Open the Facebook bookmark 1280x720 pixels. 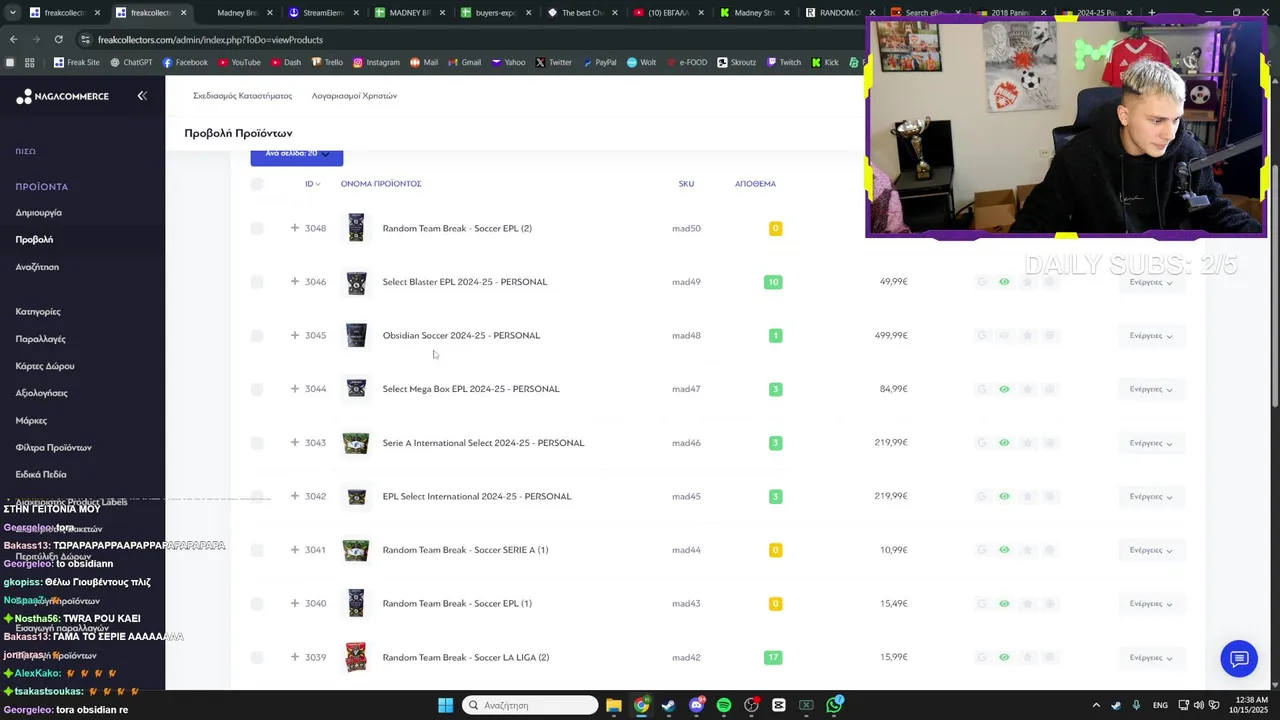[x=185, y=62]
